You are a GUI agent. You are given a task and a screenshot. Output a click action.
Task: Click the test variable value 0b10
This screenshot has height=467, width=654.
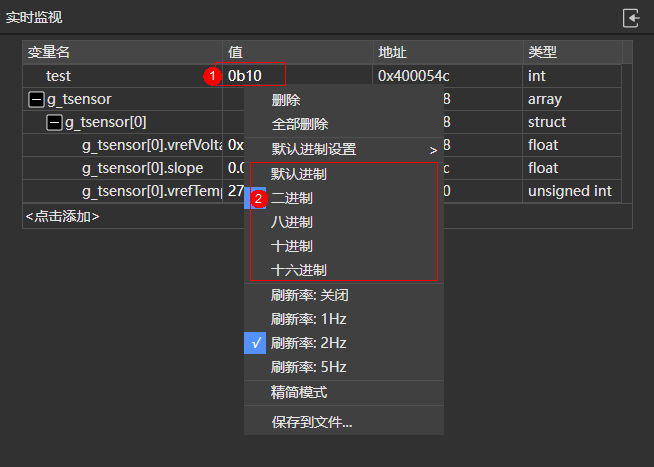245,75
